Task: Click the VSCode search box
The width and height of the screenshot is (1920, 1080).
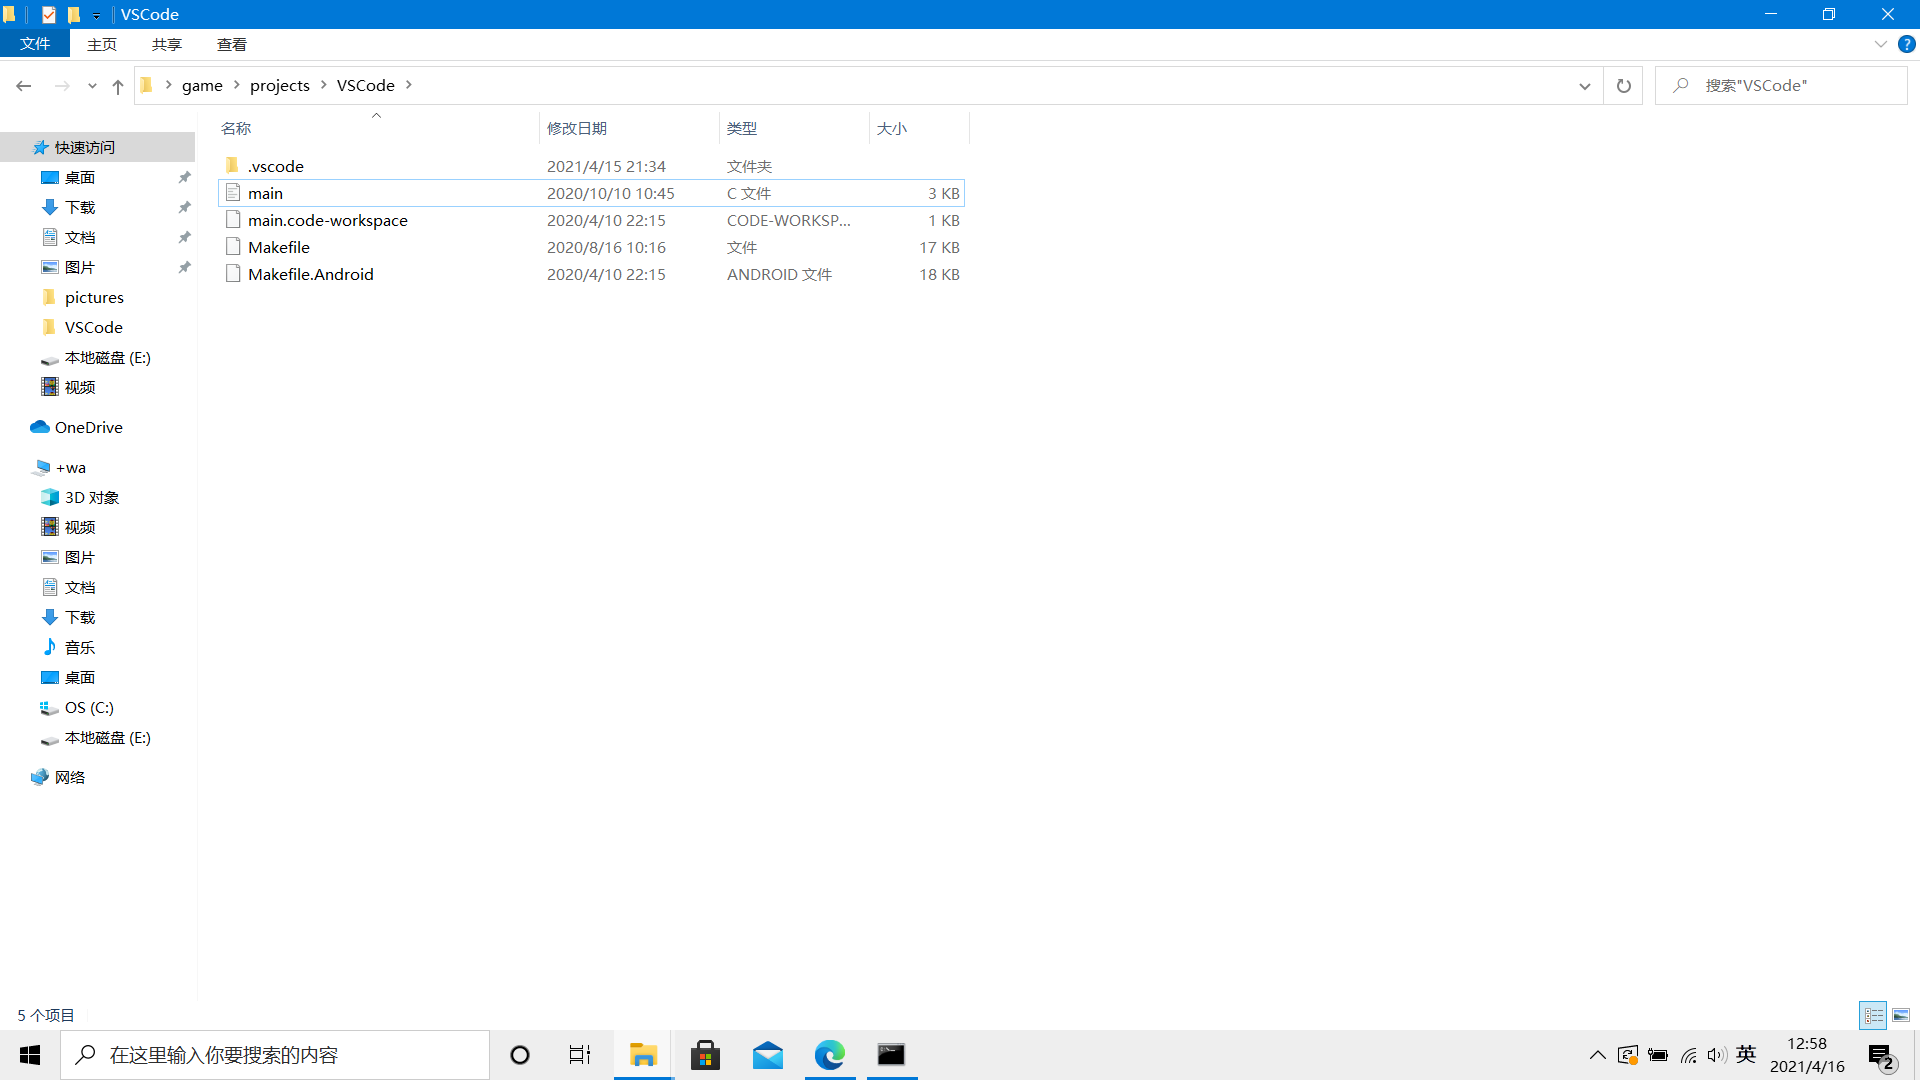Action: pos(1781,86)
